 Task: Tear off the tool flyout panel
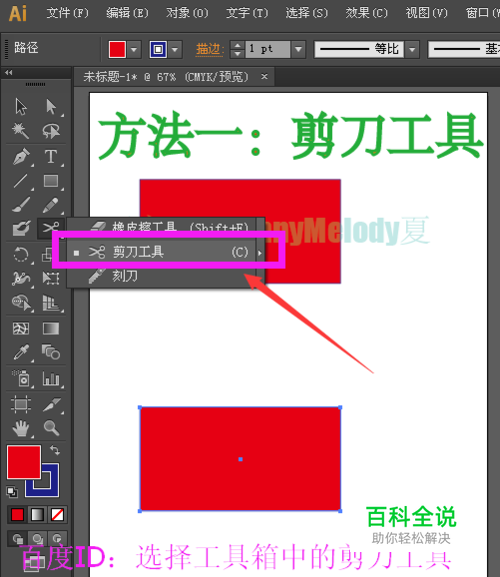pos(260,253)
